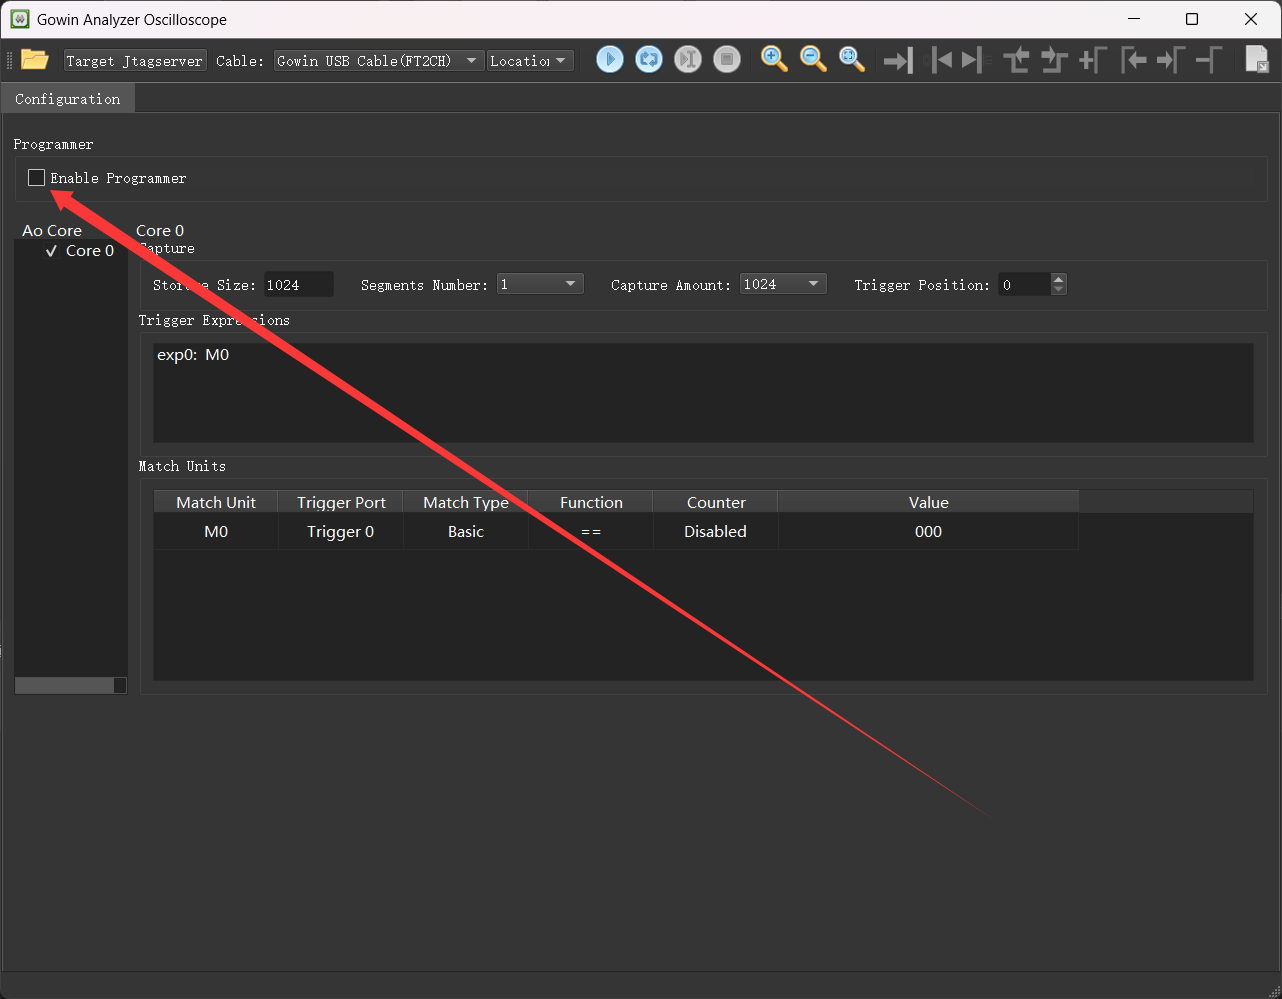Click the next edge step-right icon
This screenshot has width=1282, height=999.
click(x=1054, y=61)
